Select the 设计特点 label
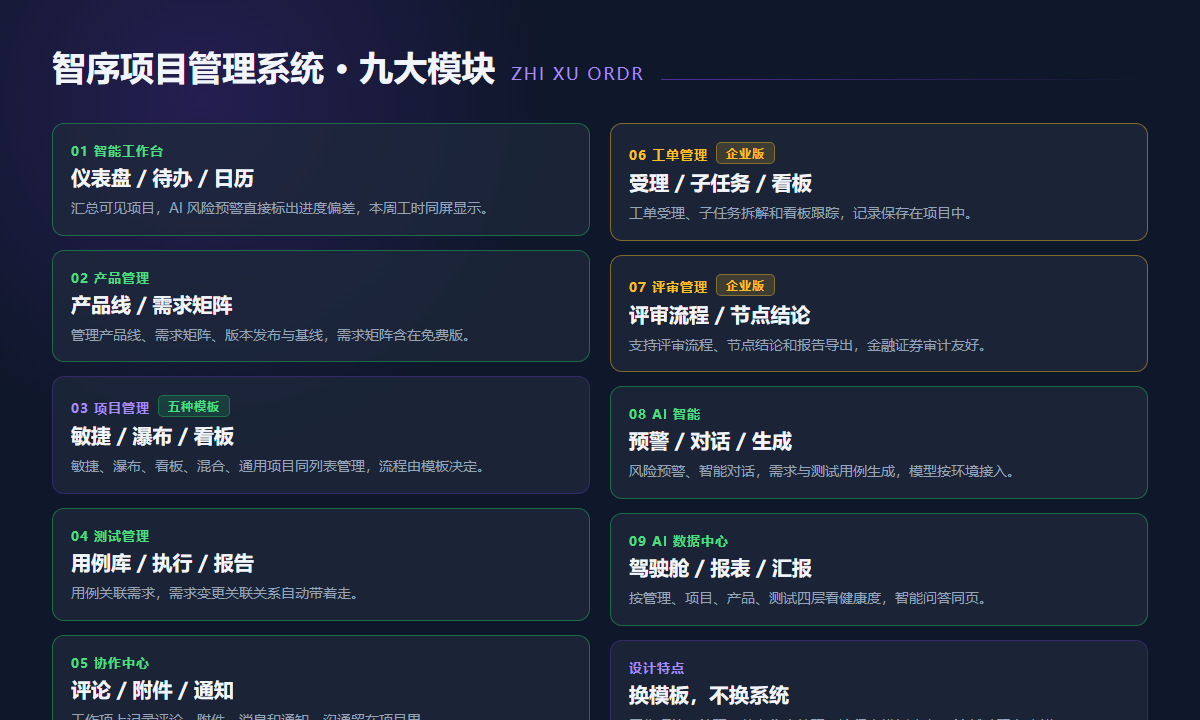Screen dimensions: 1200x720 click(x=656, y=668)
